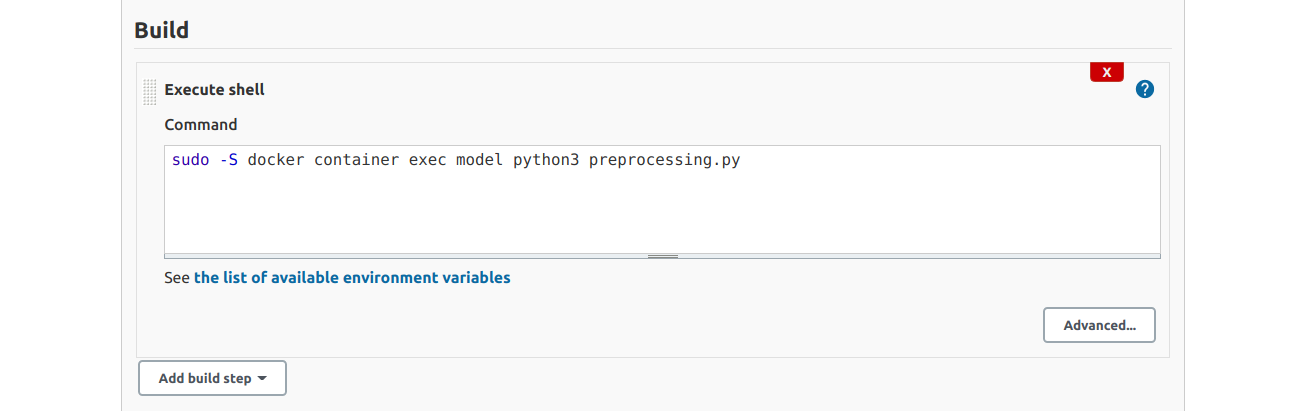
Task: Place cursor on the word sudo
Action: click(191, 160)
